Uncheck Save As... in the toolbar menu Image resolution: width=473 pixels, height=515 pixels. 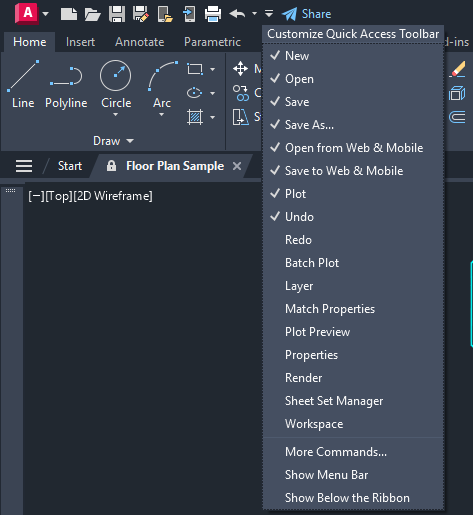coord(353,125)
